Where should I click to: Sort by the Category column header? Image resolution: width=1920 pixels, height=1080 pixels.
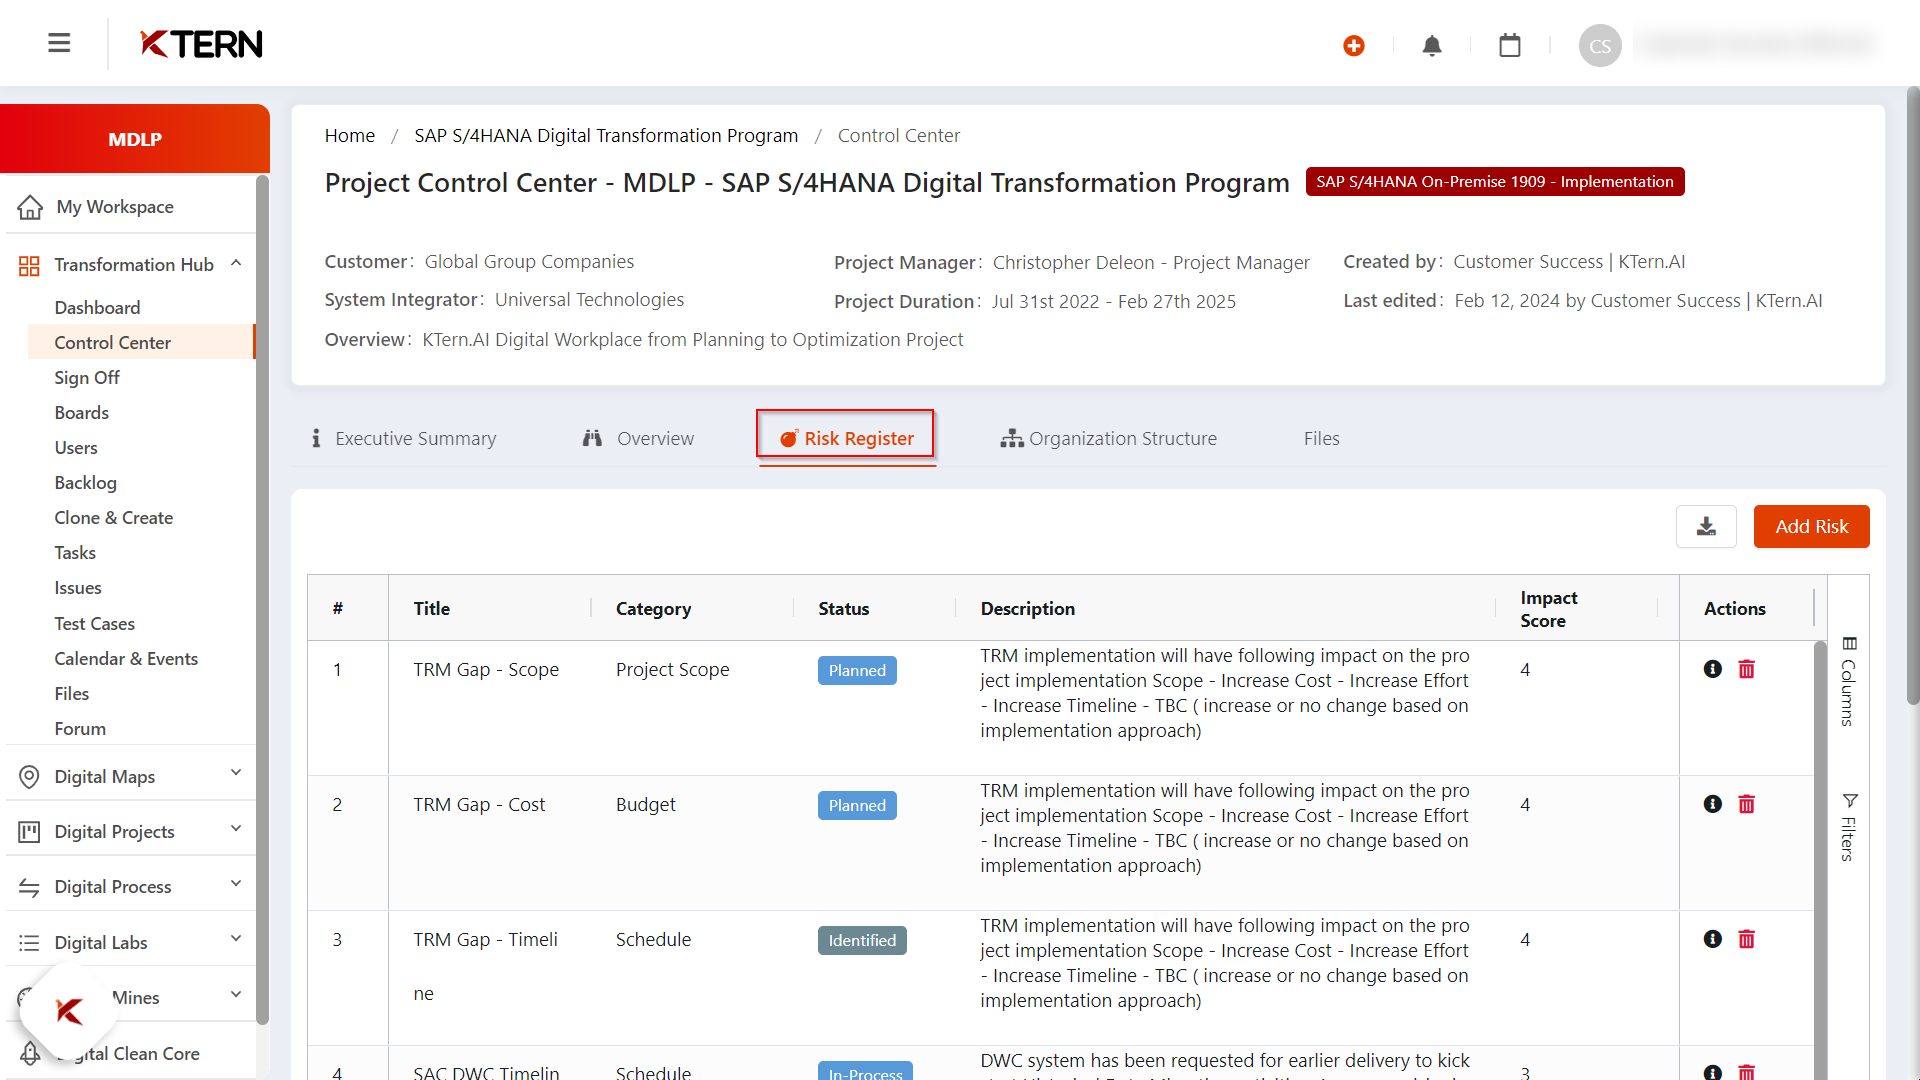point(653,608)
